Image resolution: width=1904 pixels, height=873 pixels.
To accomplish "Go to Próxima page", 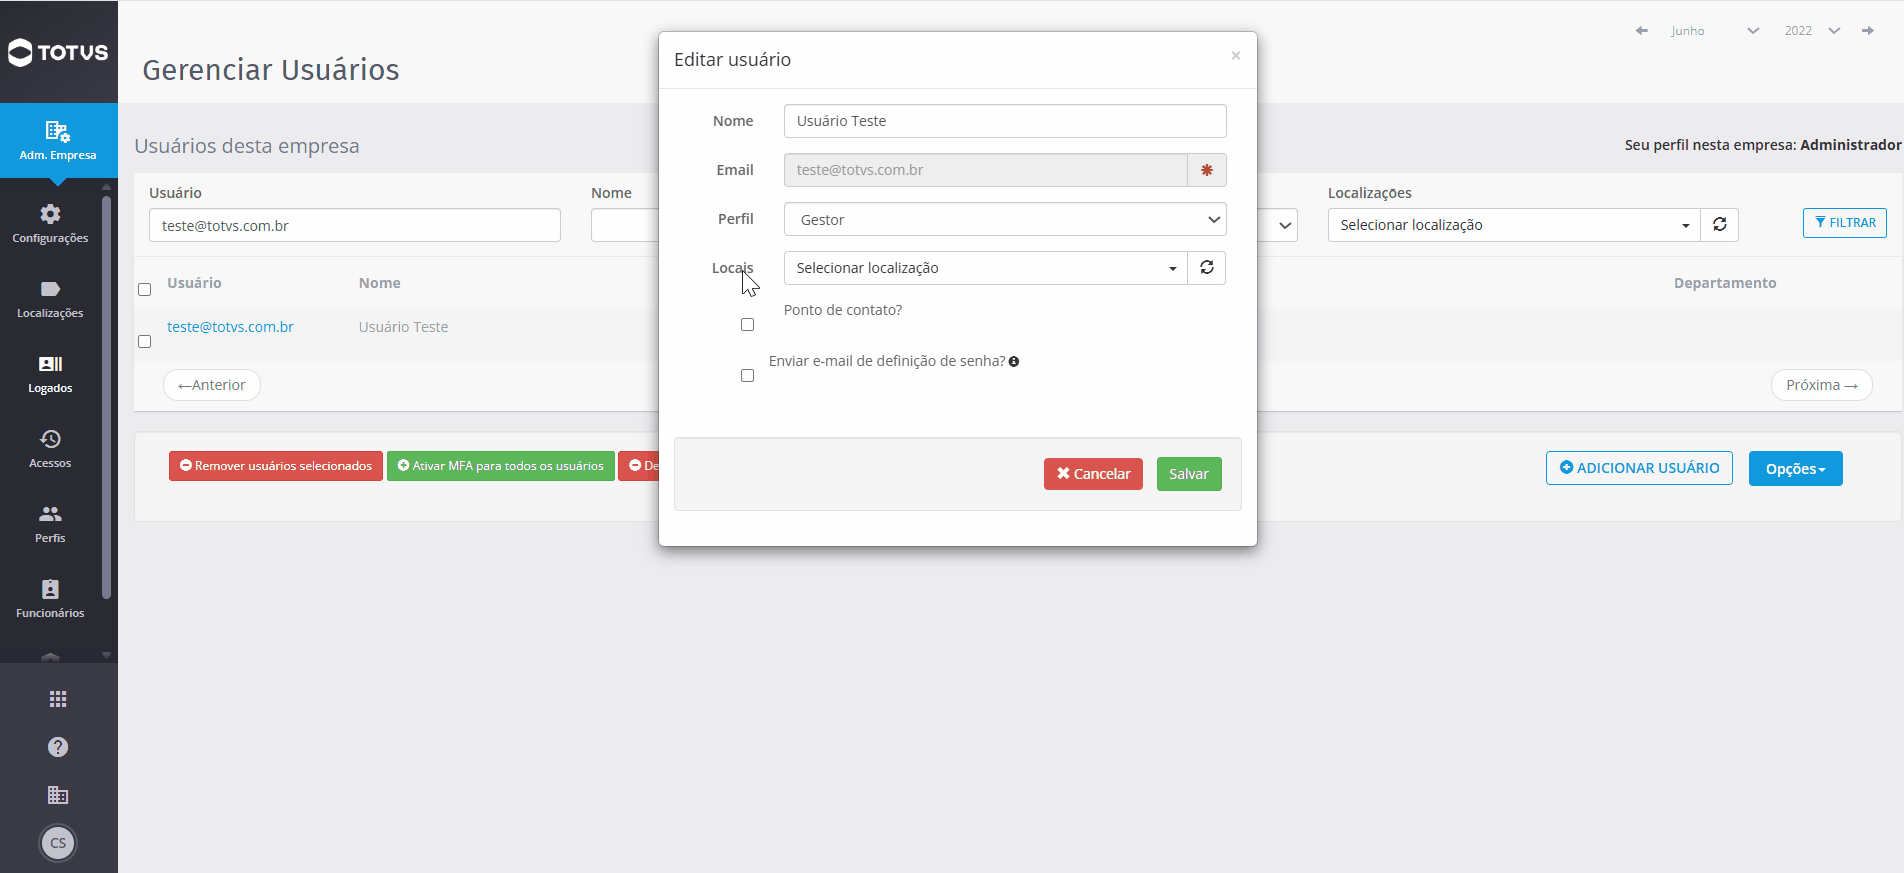I will pos(1821,385).
